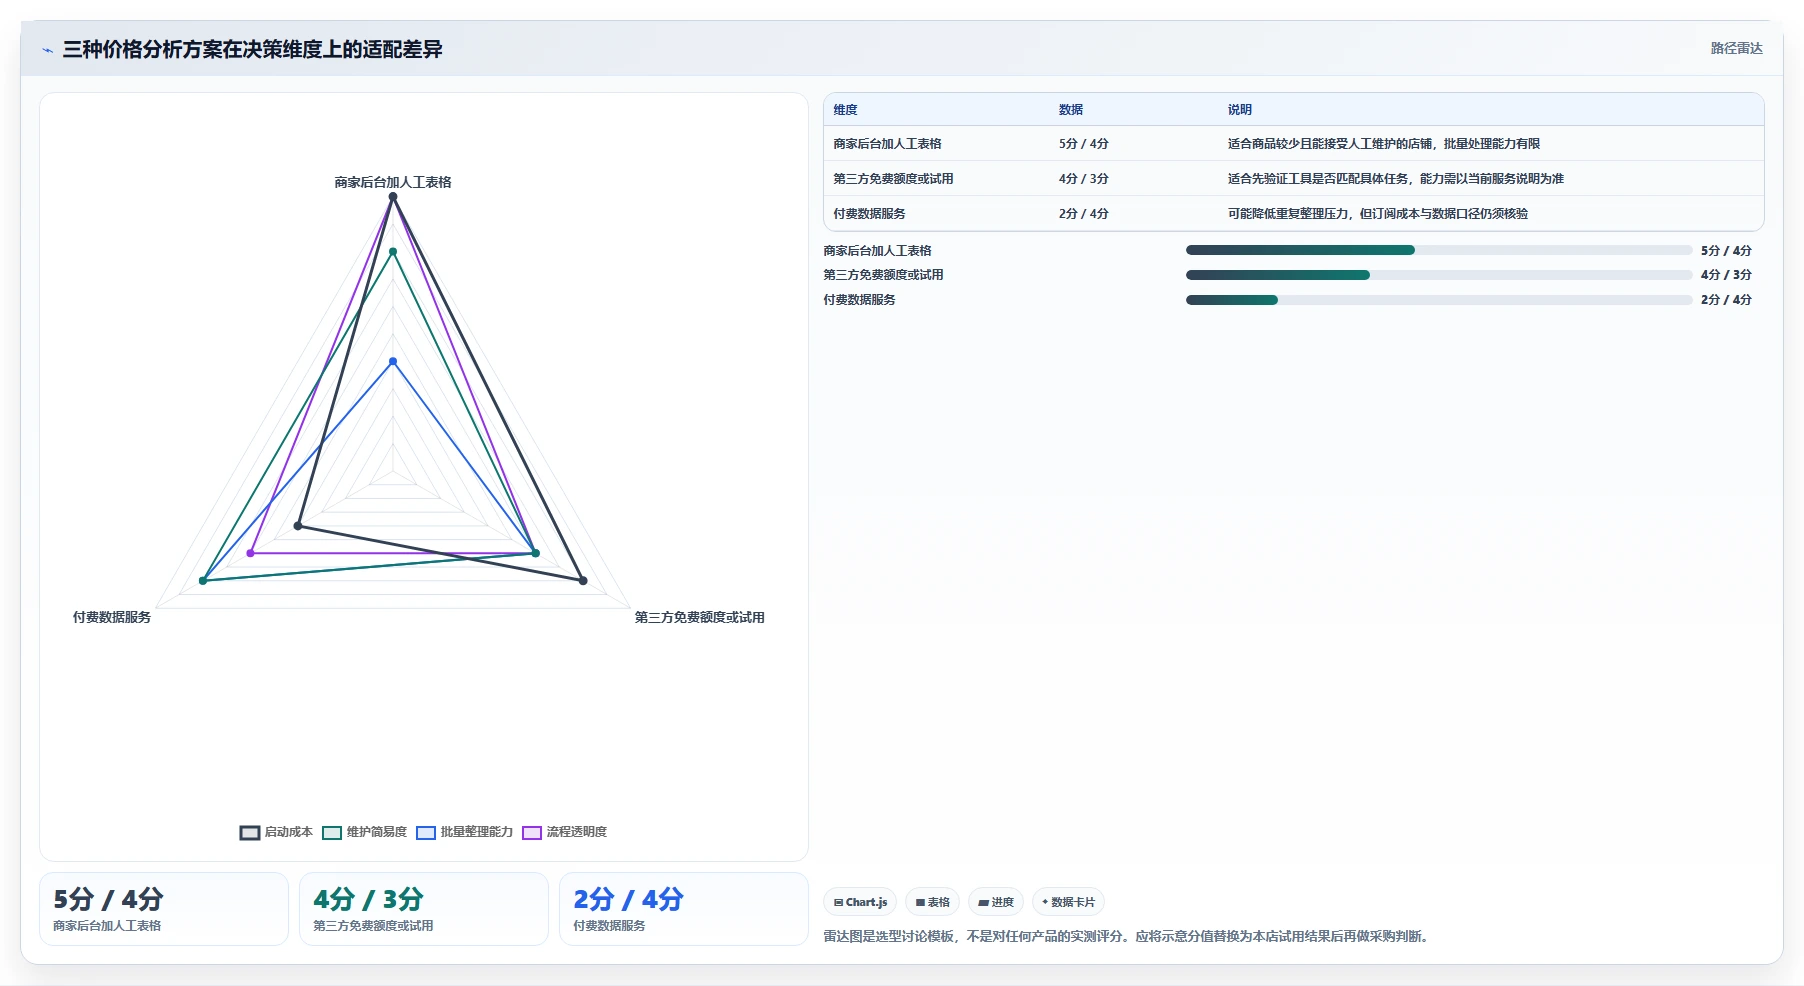Click the blue radar point on top axis
Image resolution: width=1804 pixels, height=986 pixels.
[393, 361]
